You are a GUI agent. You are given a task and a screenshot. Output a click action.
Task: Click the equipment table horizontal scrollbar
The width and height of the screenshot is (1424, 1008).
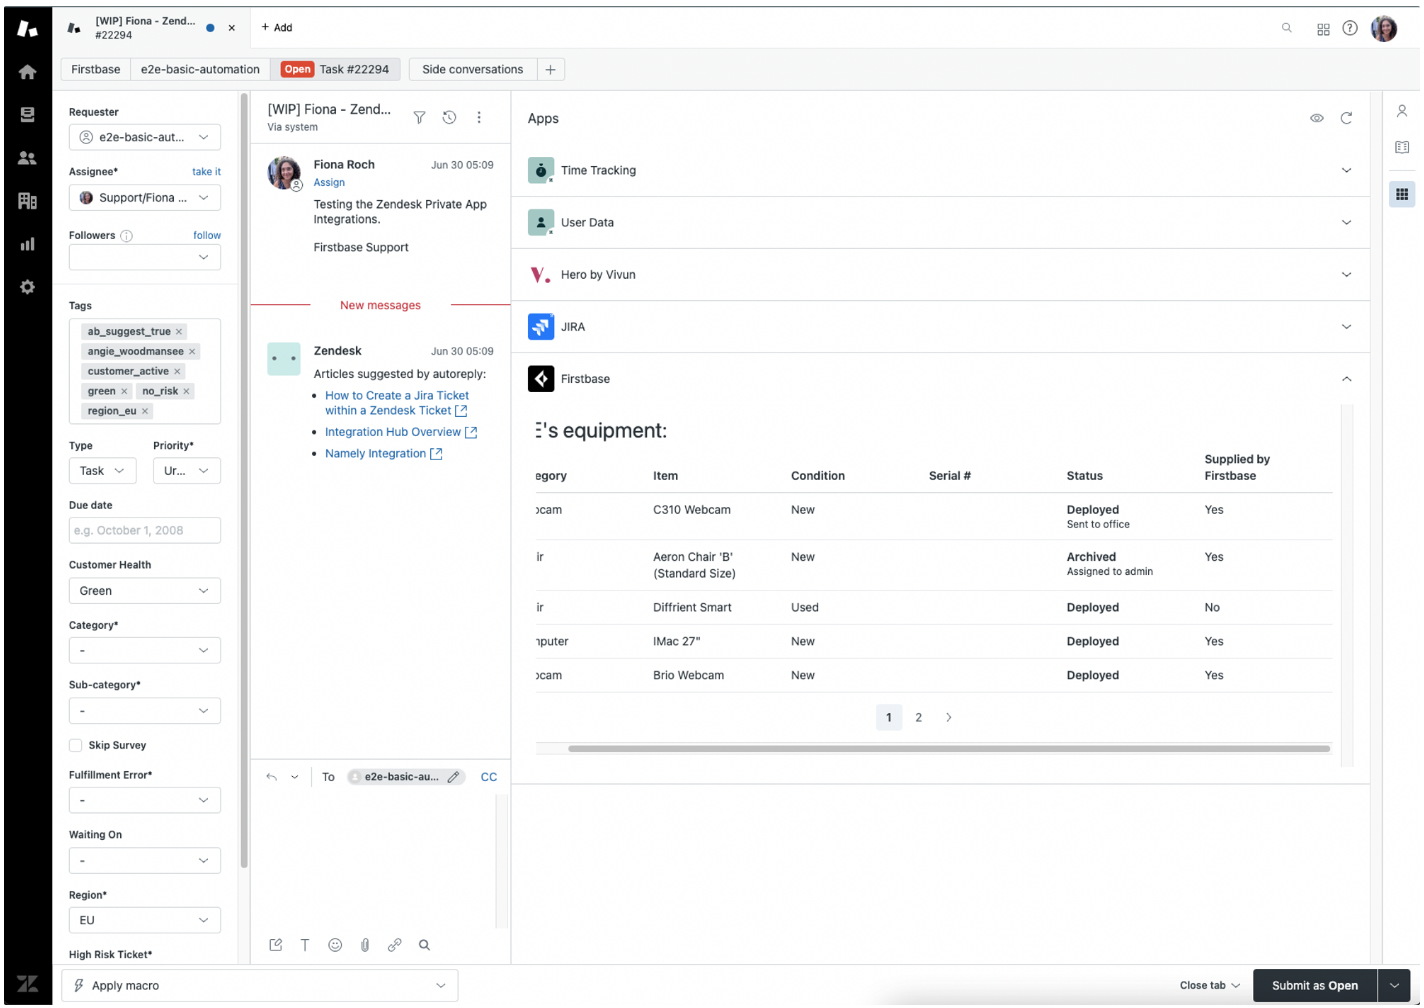949,749
